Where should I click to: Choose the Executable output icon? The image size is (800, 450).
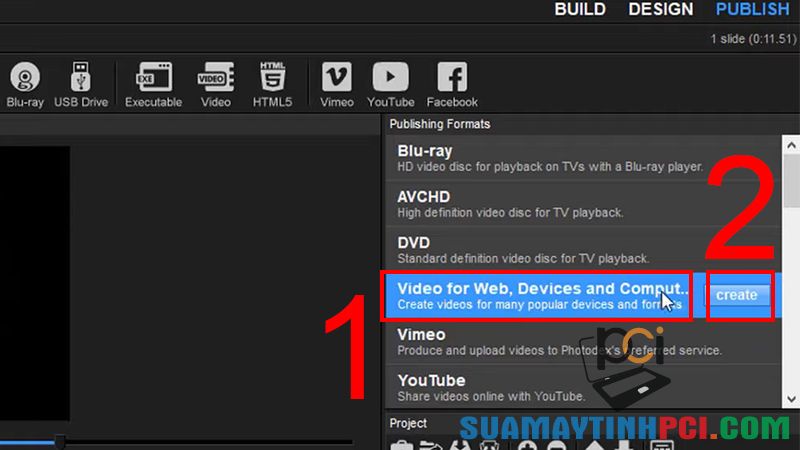[154, 85]
